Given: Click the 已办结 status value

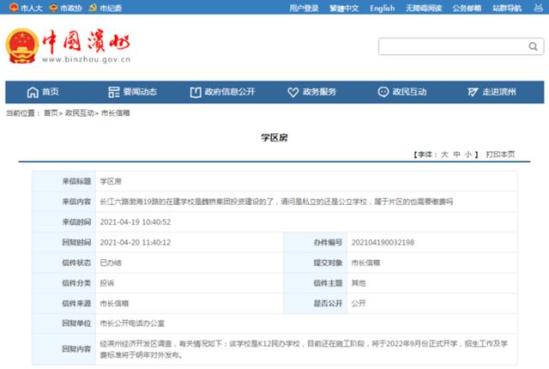Looking at the screenshot, I should pyautogui.click(x=111, y=263).
